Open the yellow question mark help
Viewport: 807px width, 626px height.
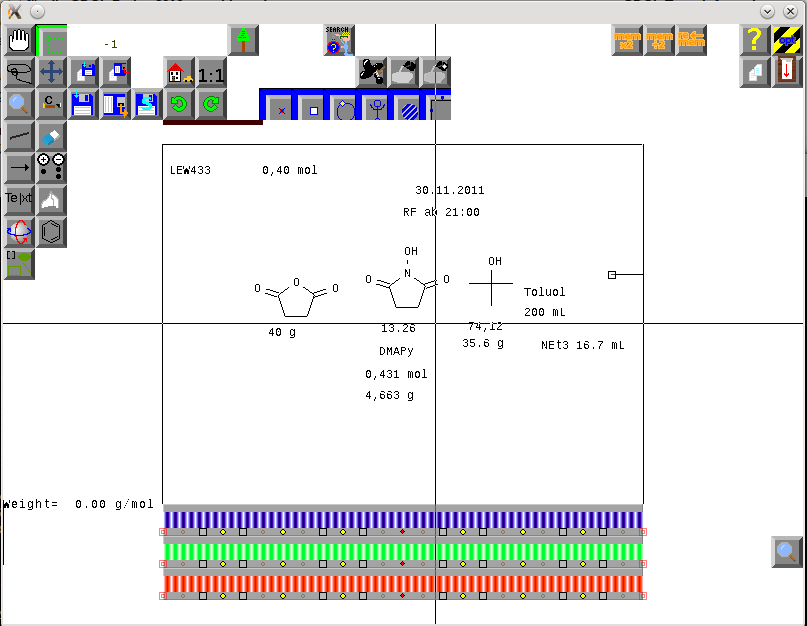pyautogui.click(x=755, y=41)
